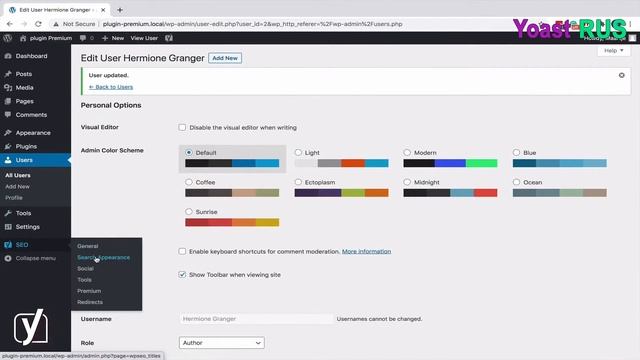Click the Appearance brush icon
This screenshot has height=360, width=640.
[x=8, y=133]
